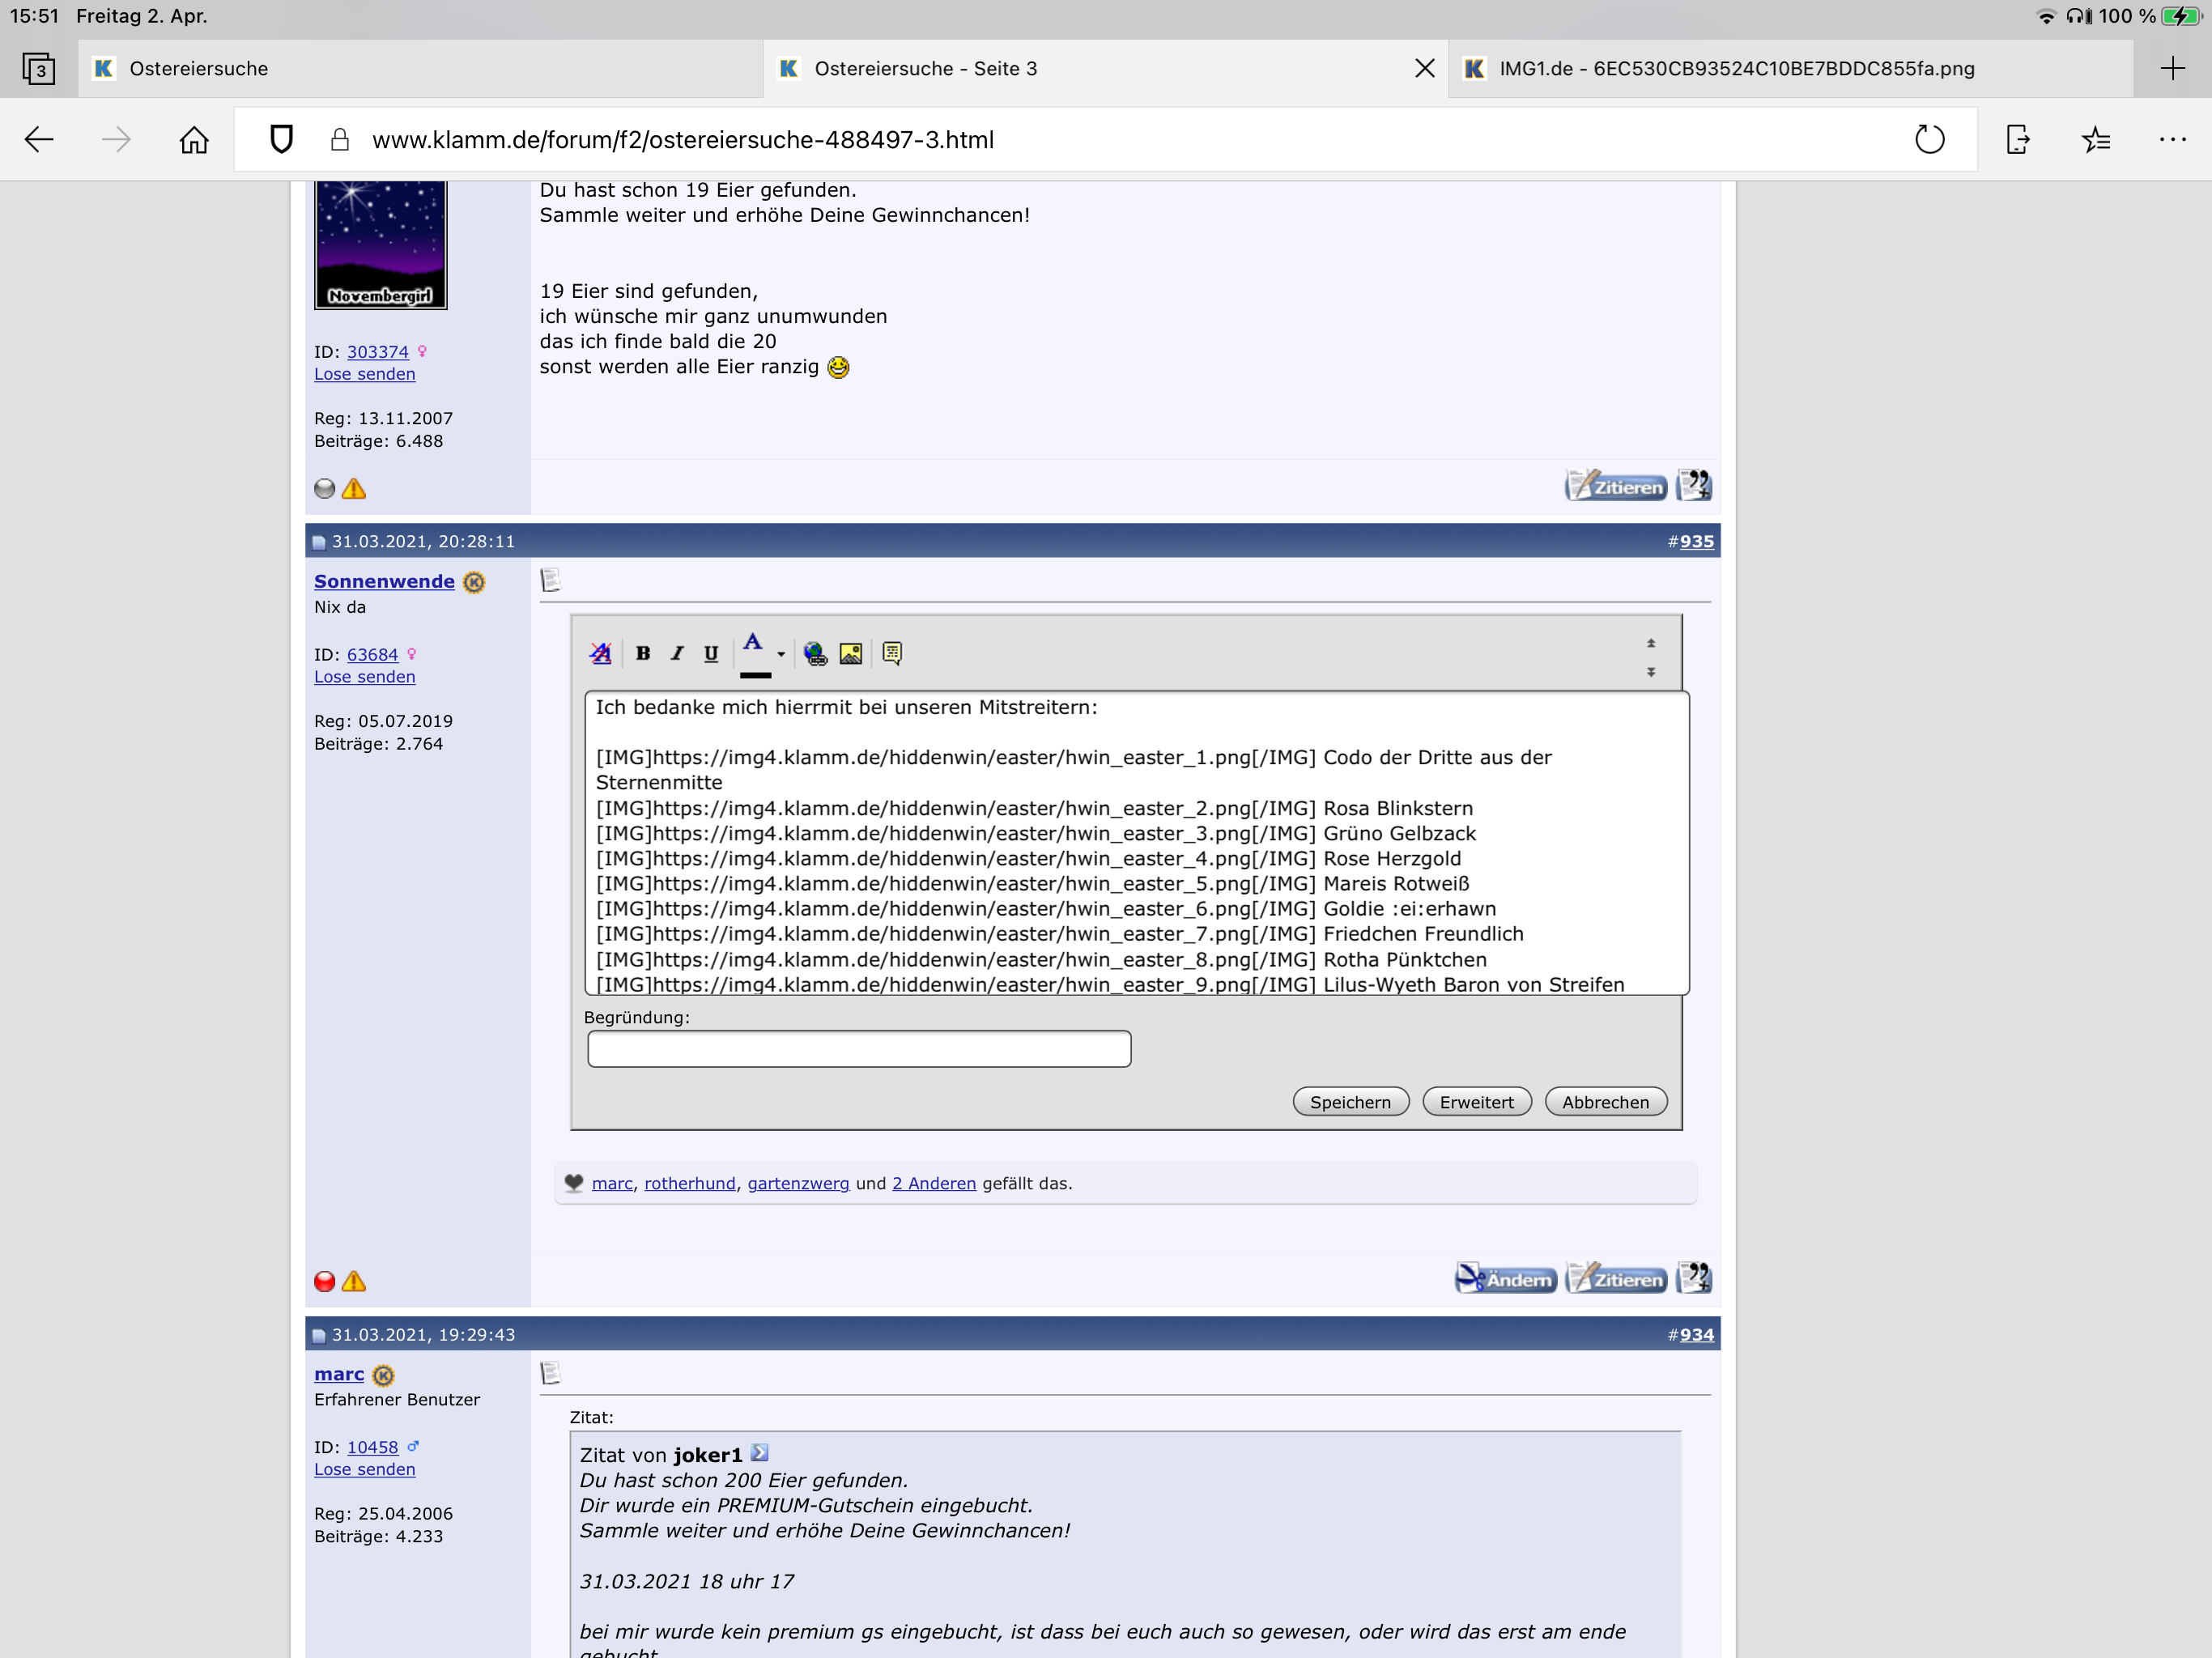Click the insert link globe icon

pyautogui.click(x=815, y=653)
